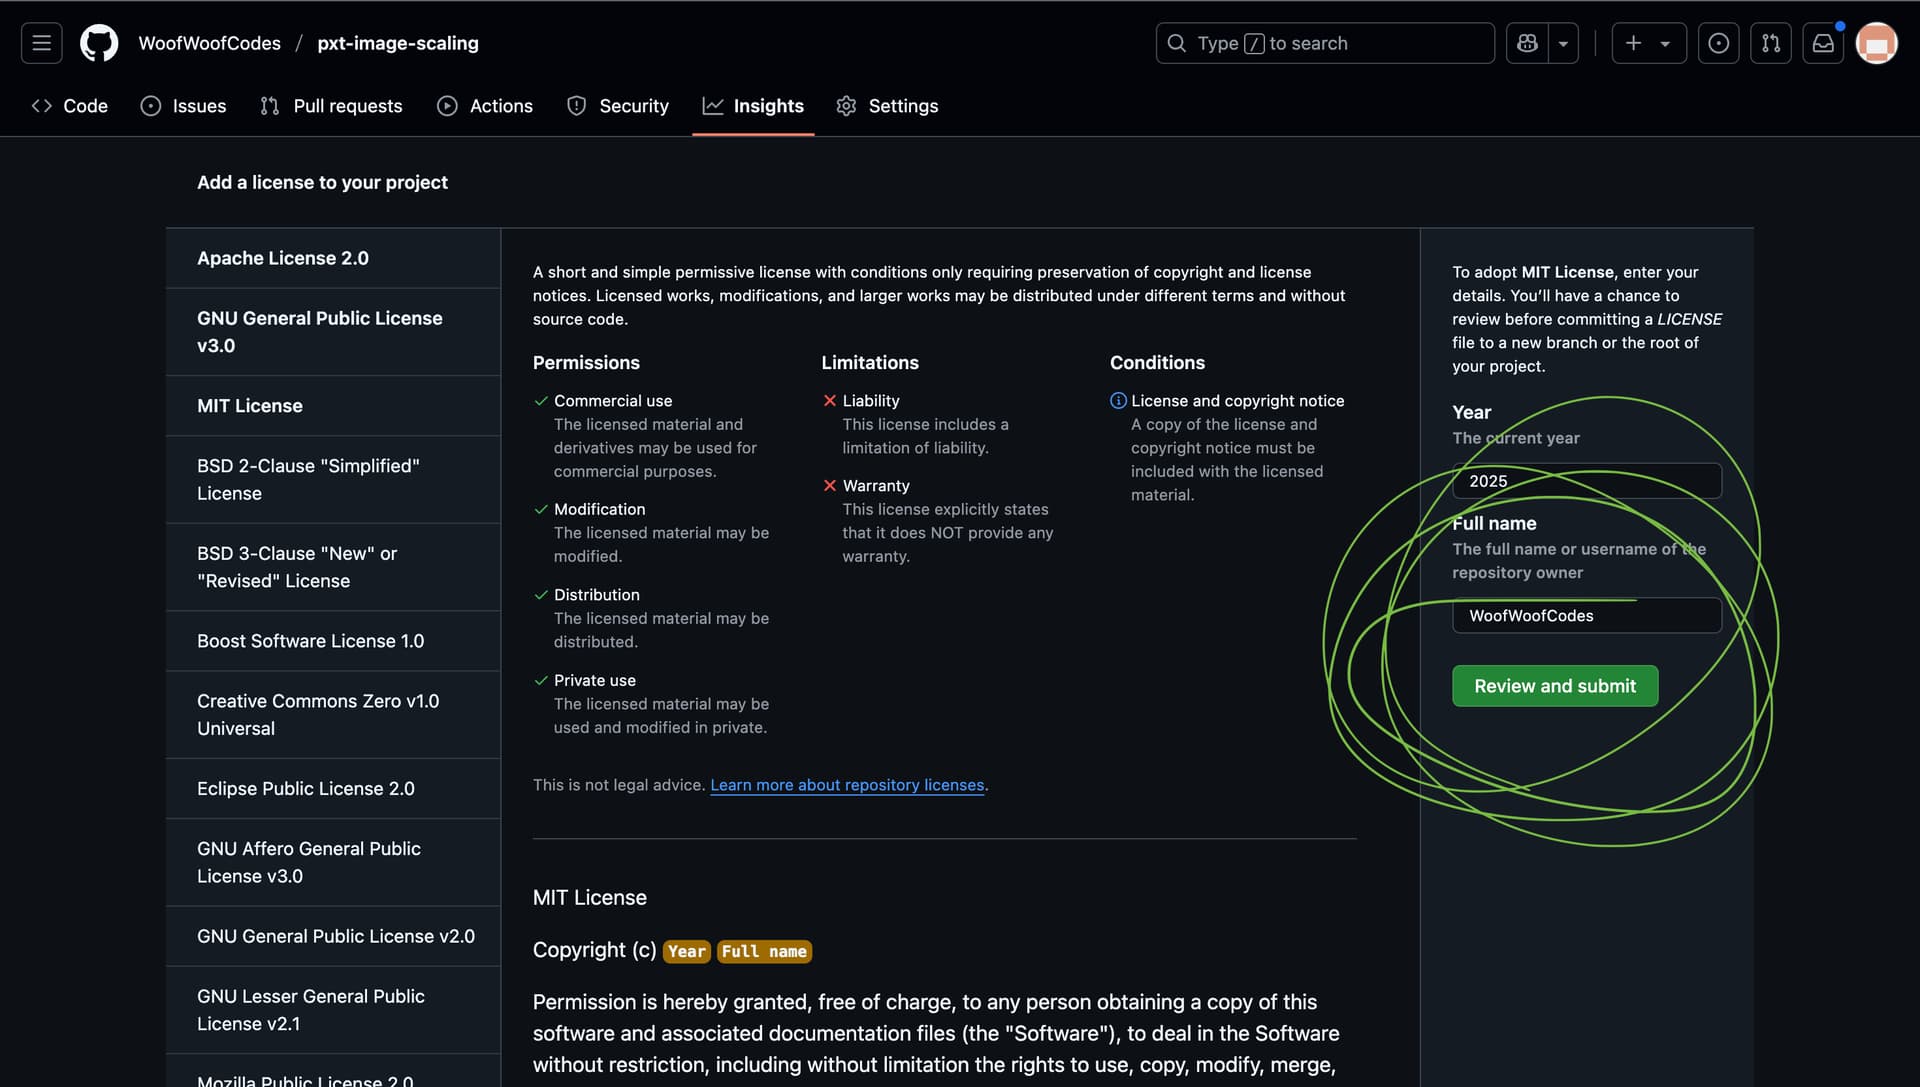Select Apache License 2.0
The height and width of the screenshot is (1087, 1920).
[333, 258]
